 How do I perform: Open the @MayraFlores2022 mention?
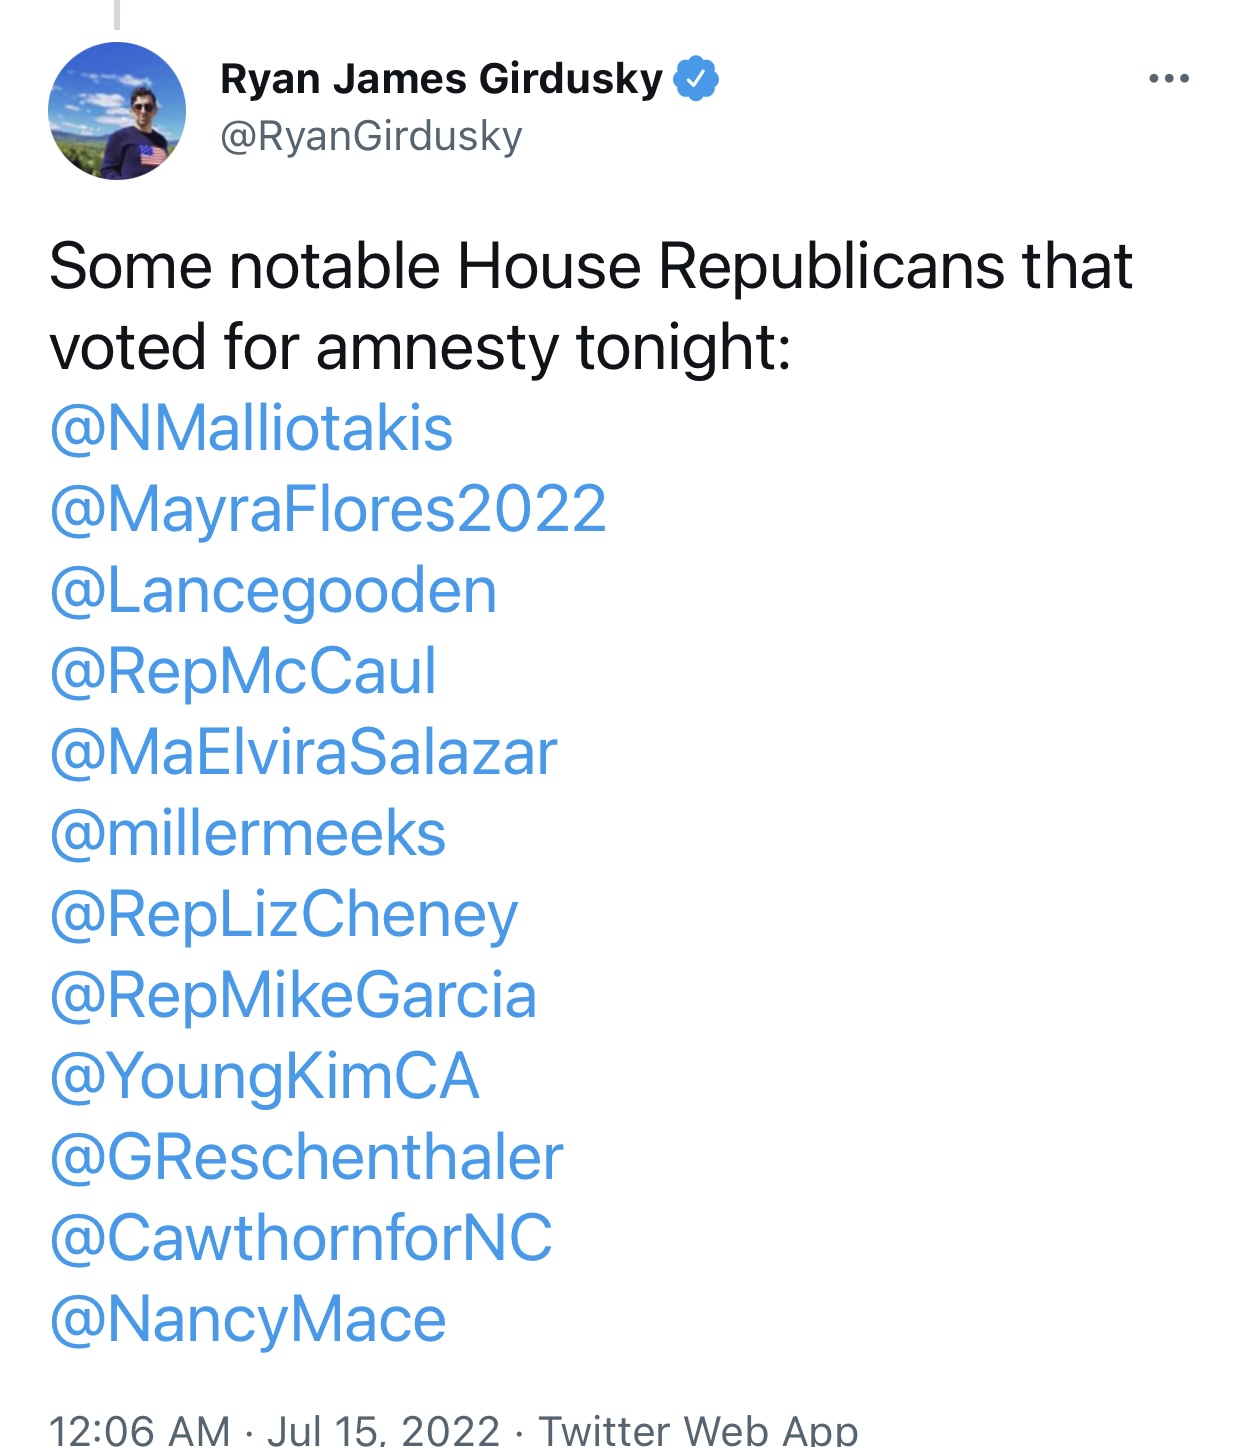(328, 509)
